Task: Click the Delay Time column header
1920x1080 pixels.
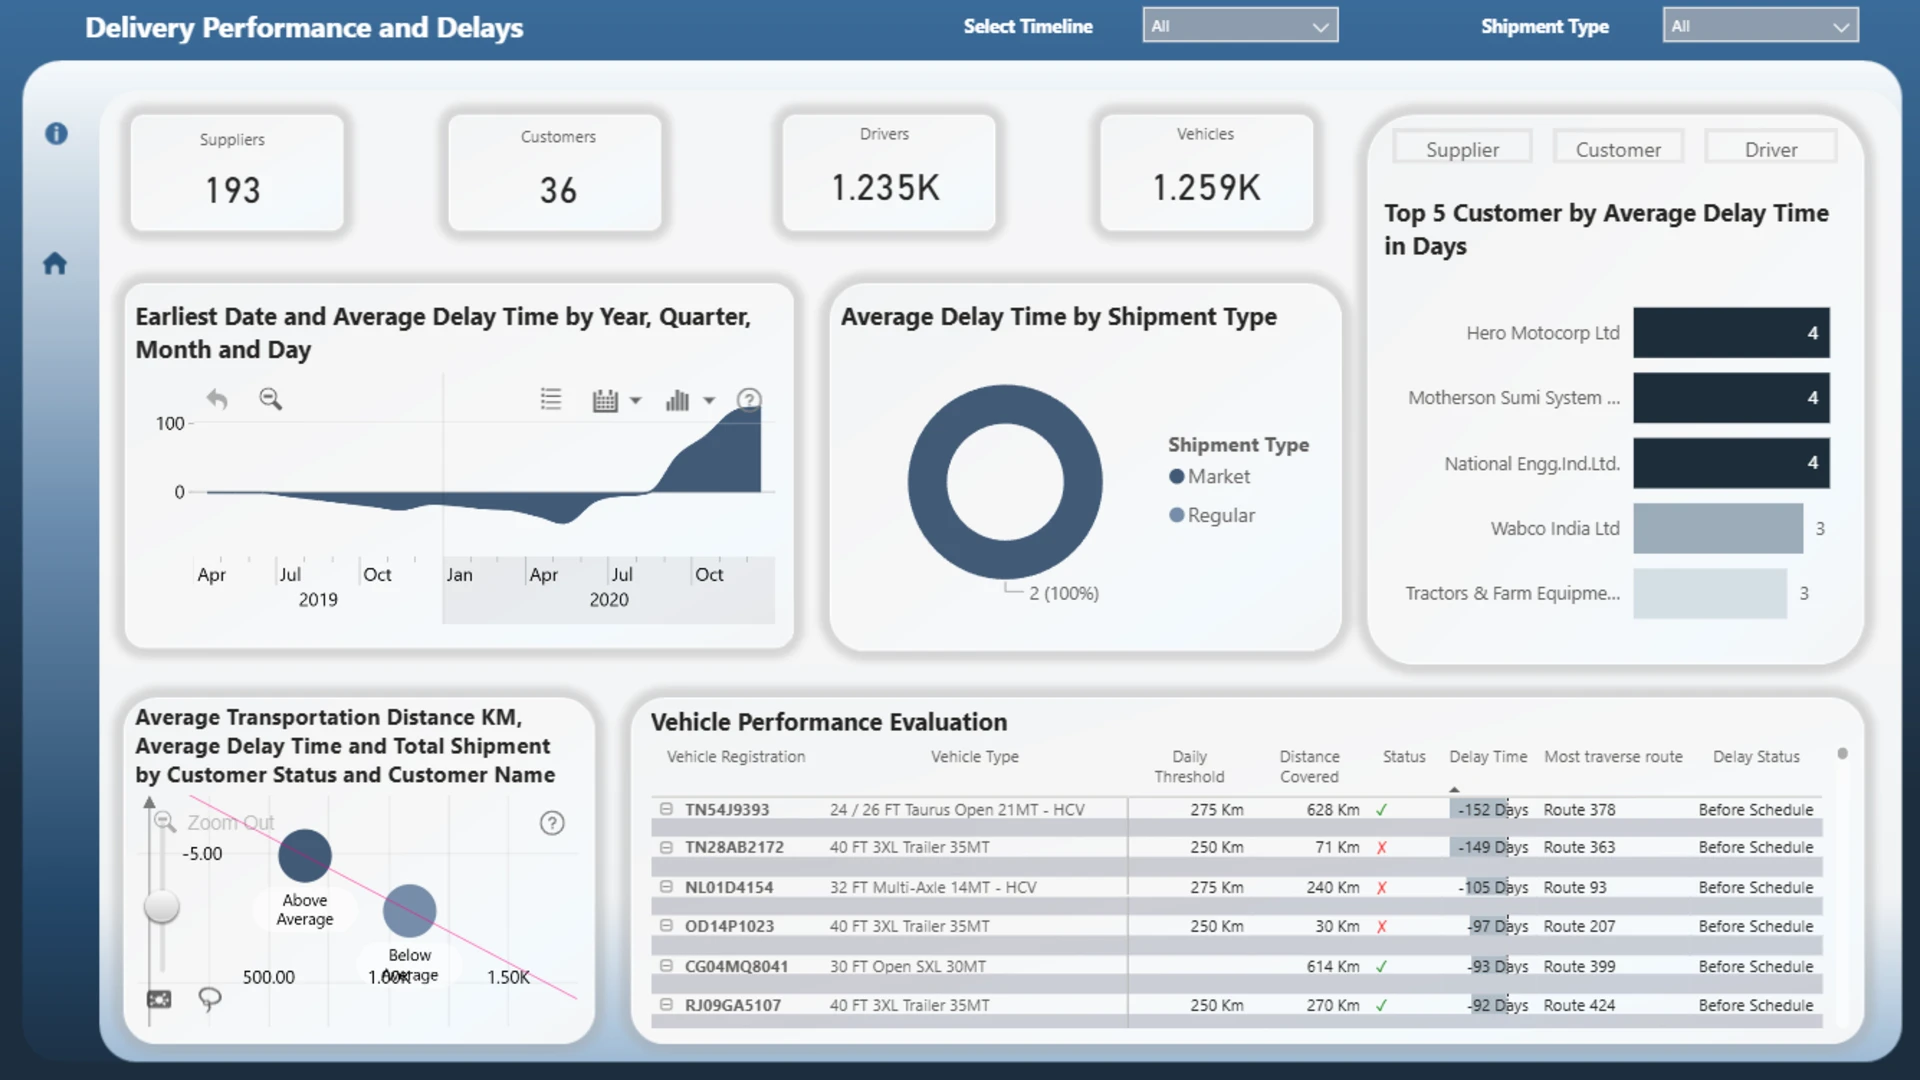Action: pos(1487,757)
